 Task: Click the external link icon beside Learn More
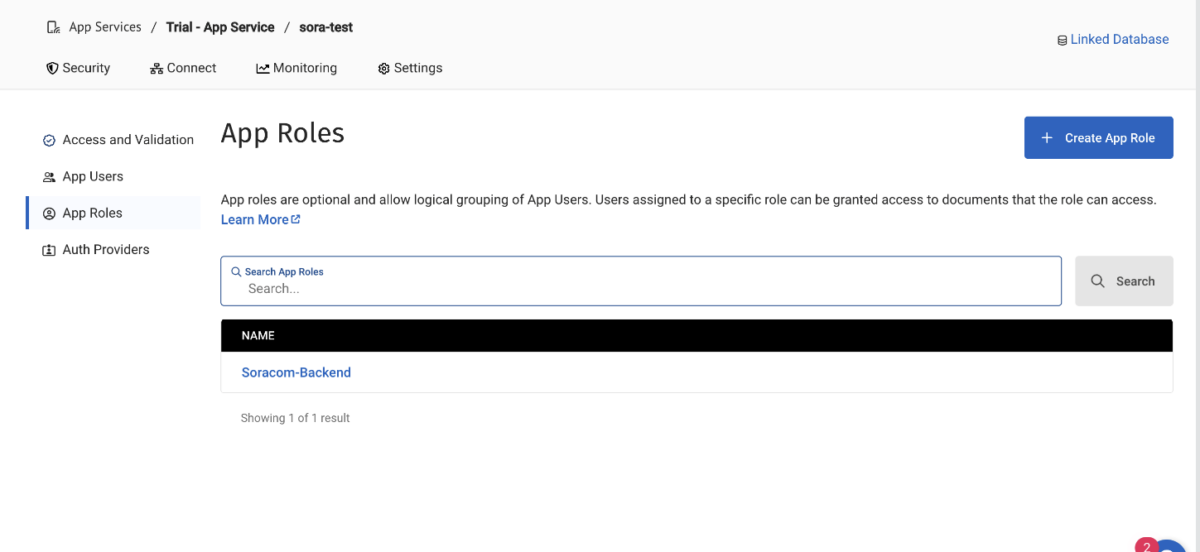click(295, 219)
